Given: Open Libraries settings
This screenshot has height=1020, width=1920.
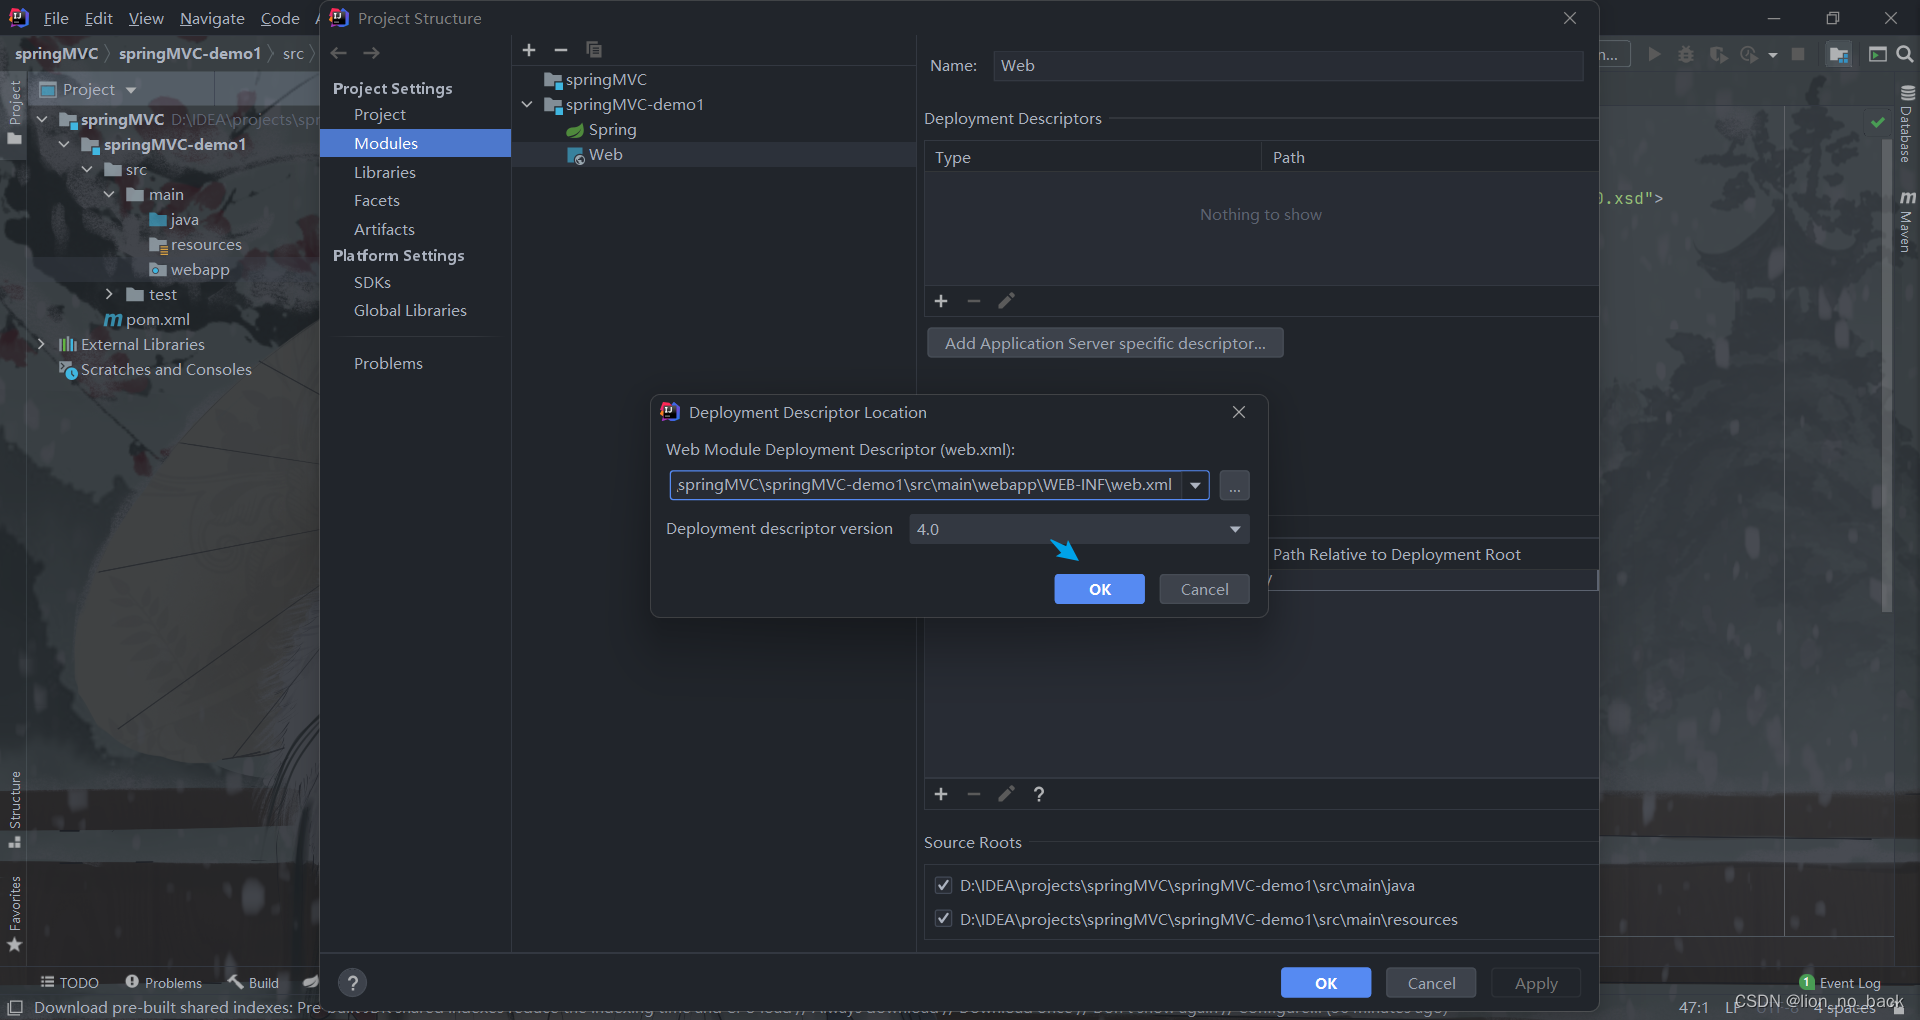Looking at the screenshot, I should pos(385,172).
